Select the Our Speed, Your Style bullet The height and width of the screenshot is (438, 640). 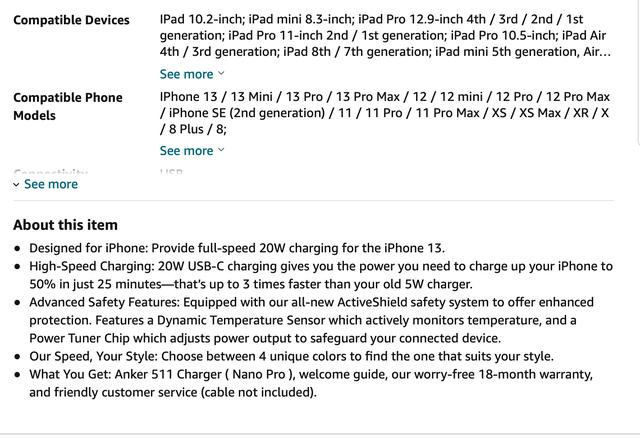pyautogui.click(x=291, y=356)
